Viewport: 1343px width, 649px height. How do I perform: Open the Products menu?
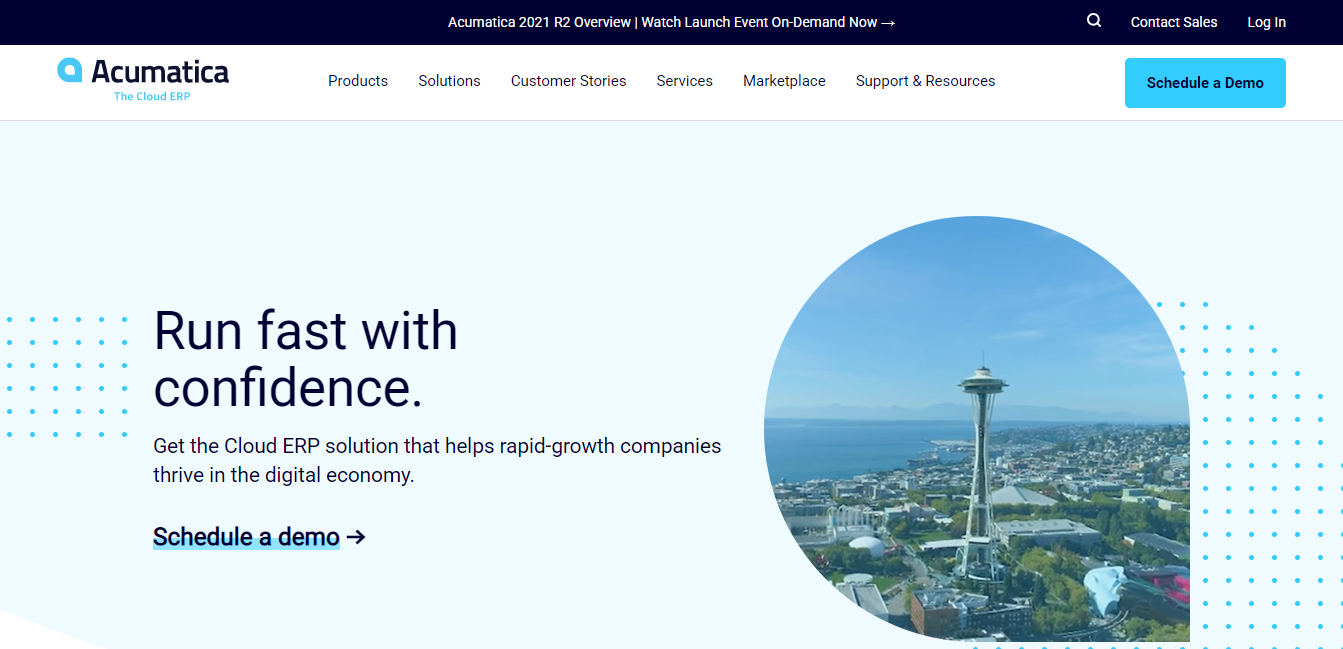pos(358,81)
